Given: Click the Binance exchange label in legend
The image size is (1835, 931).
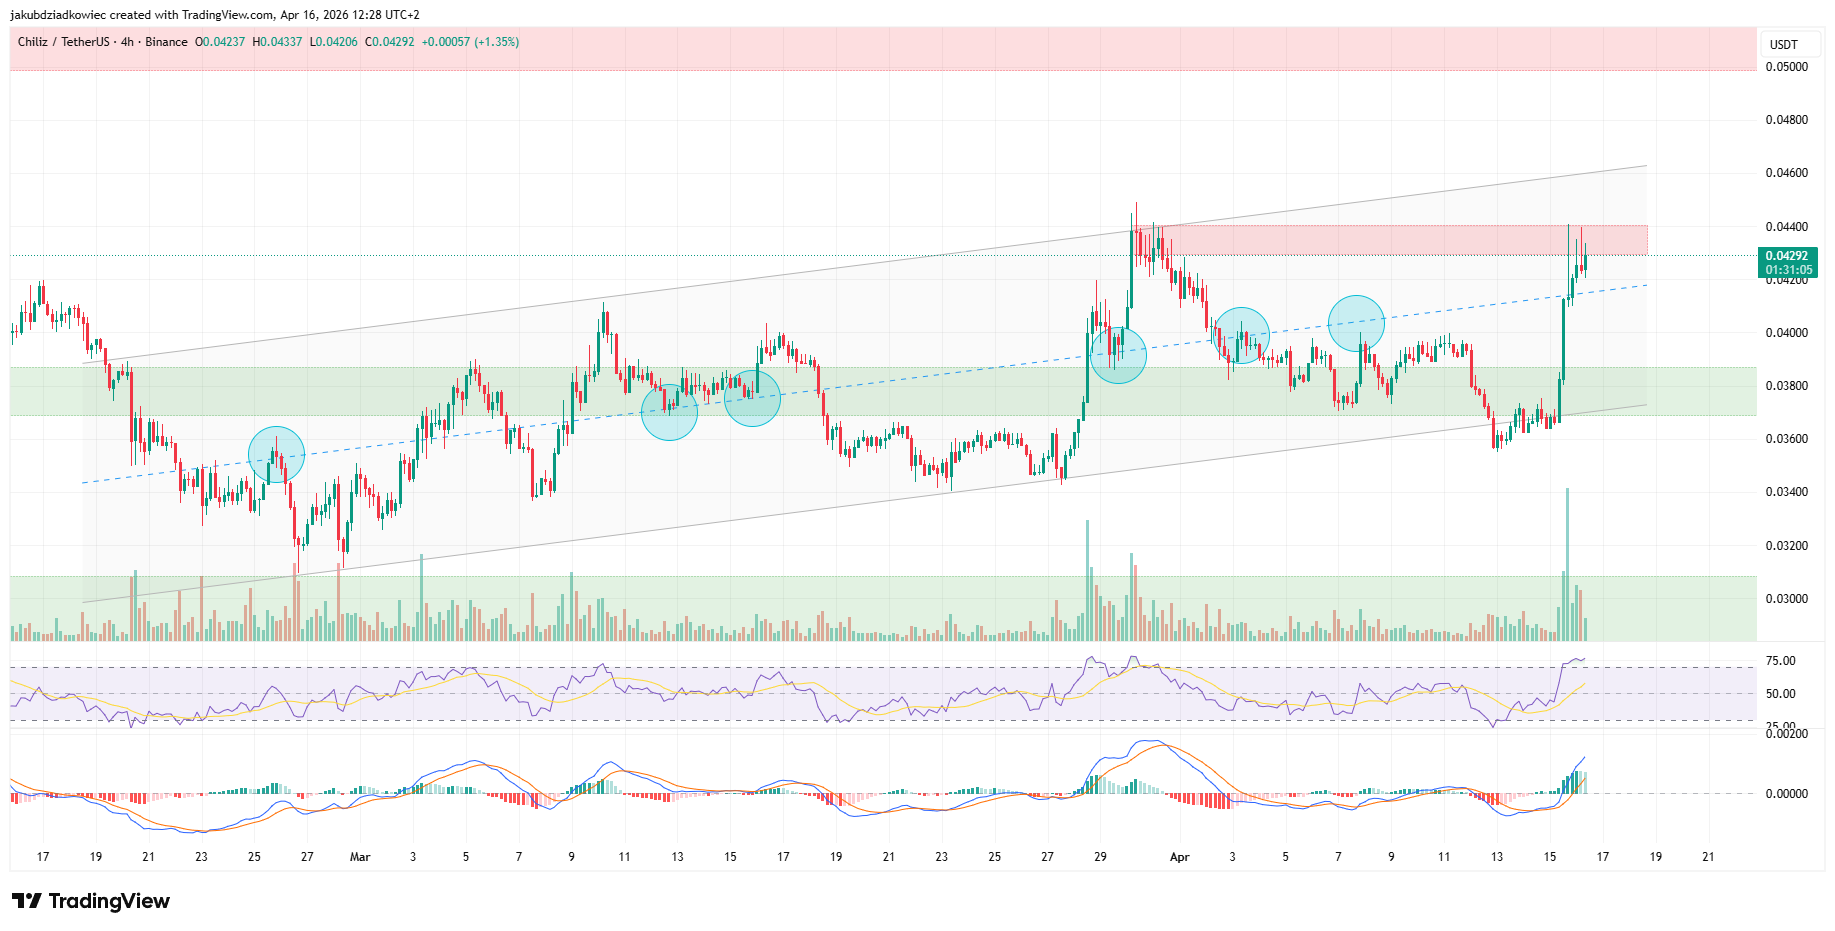Looking at the screenshot, I should 166,43.
